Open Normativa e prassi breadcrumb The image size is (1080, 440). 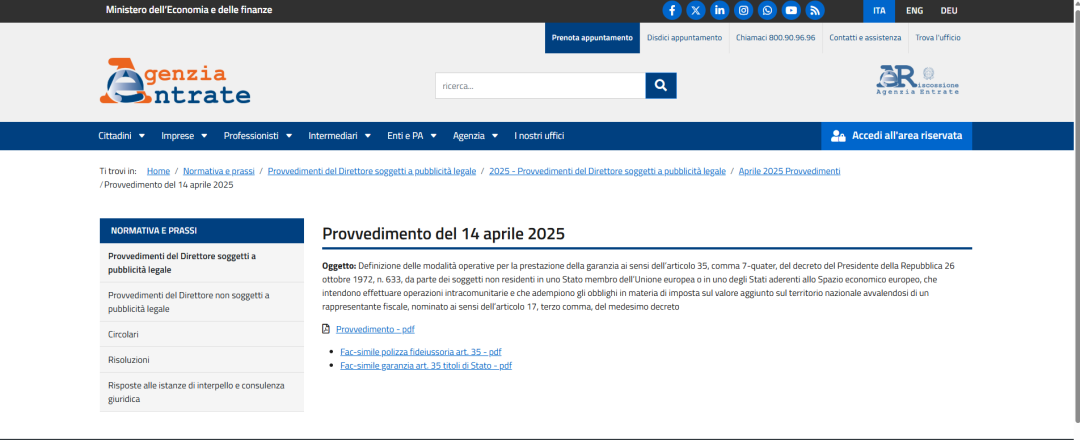219,171
